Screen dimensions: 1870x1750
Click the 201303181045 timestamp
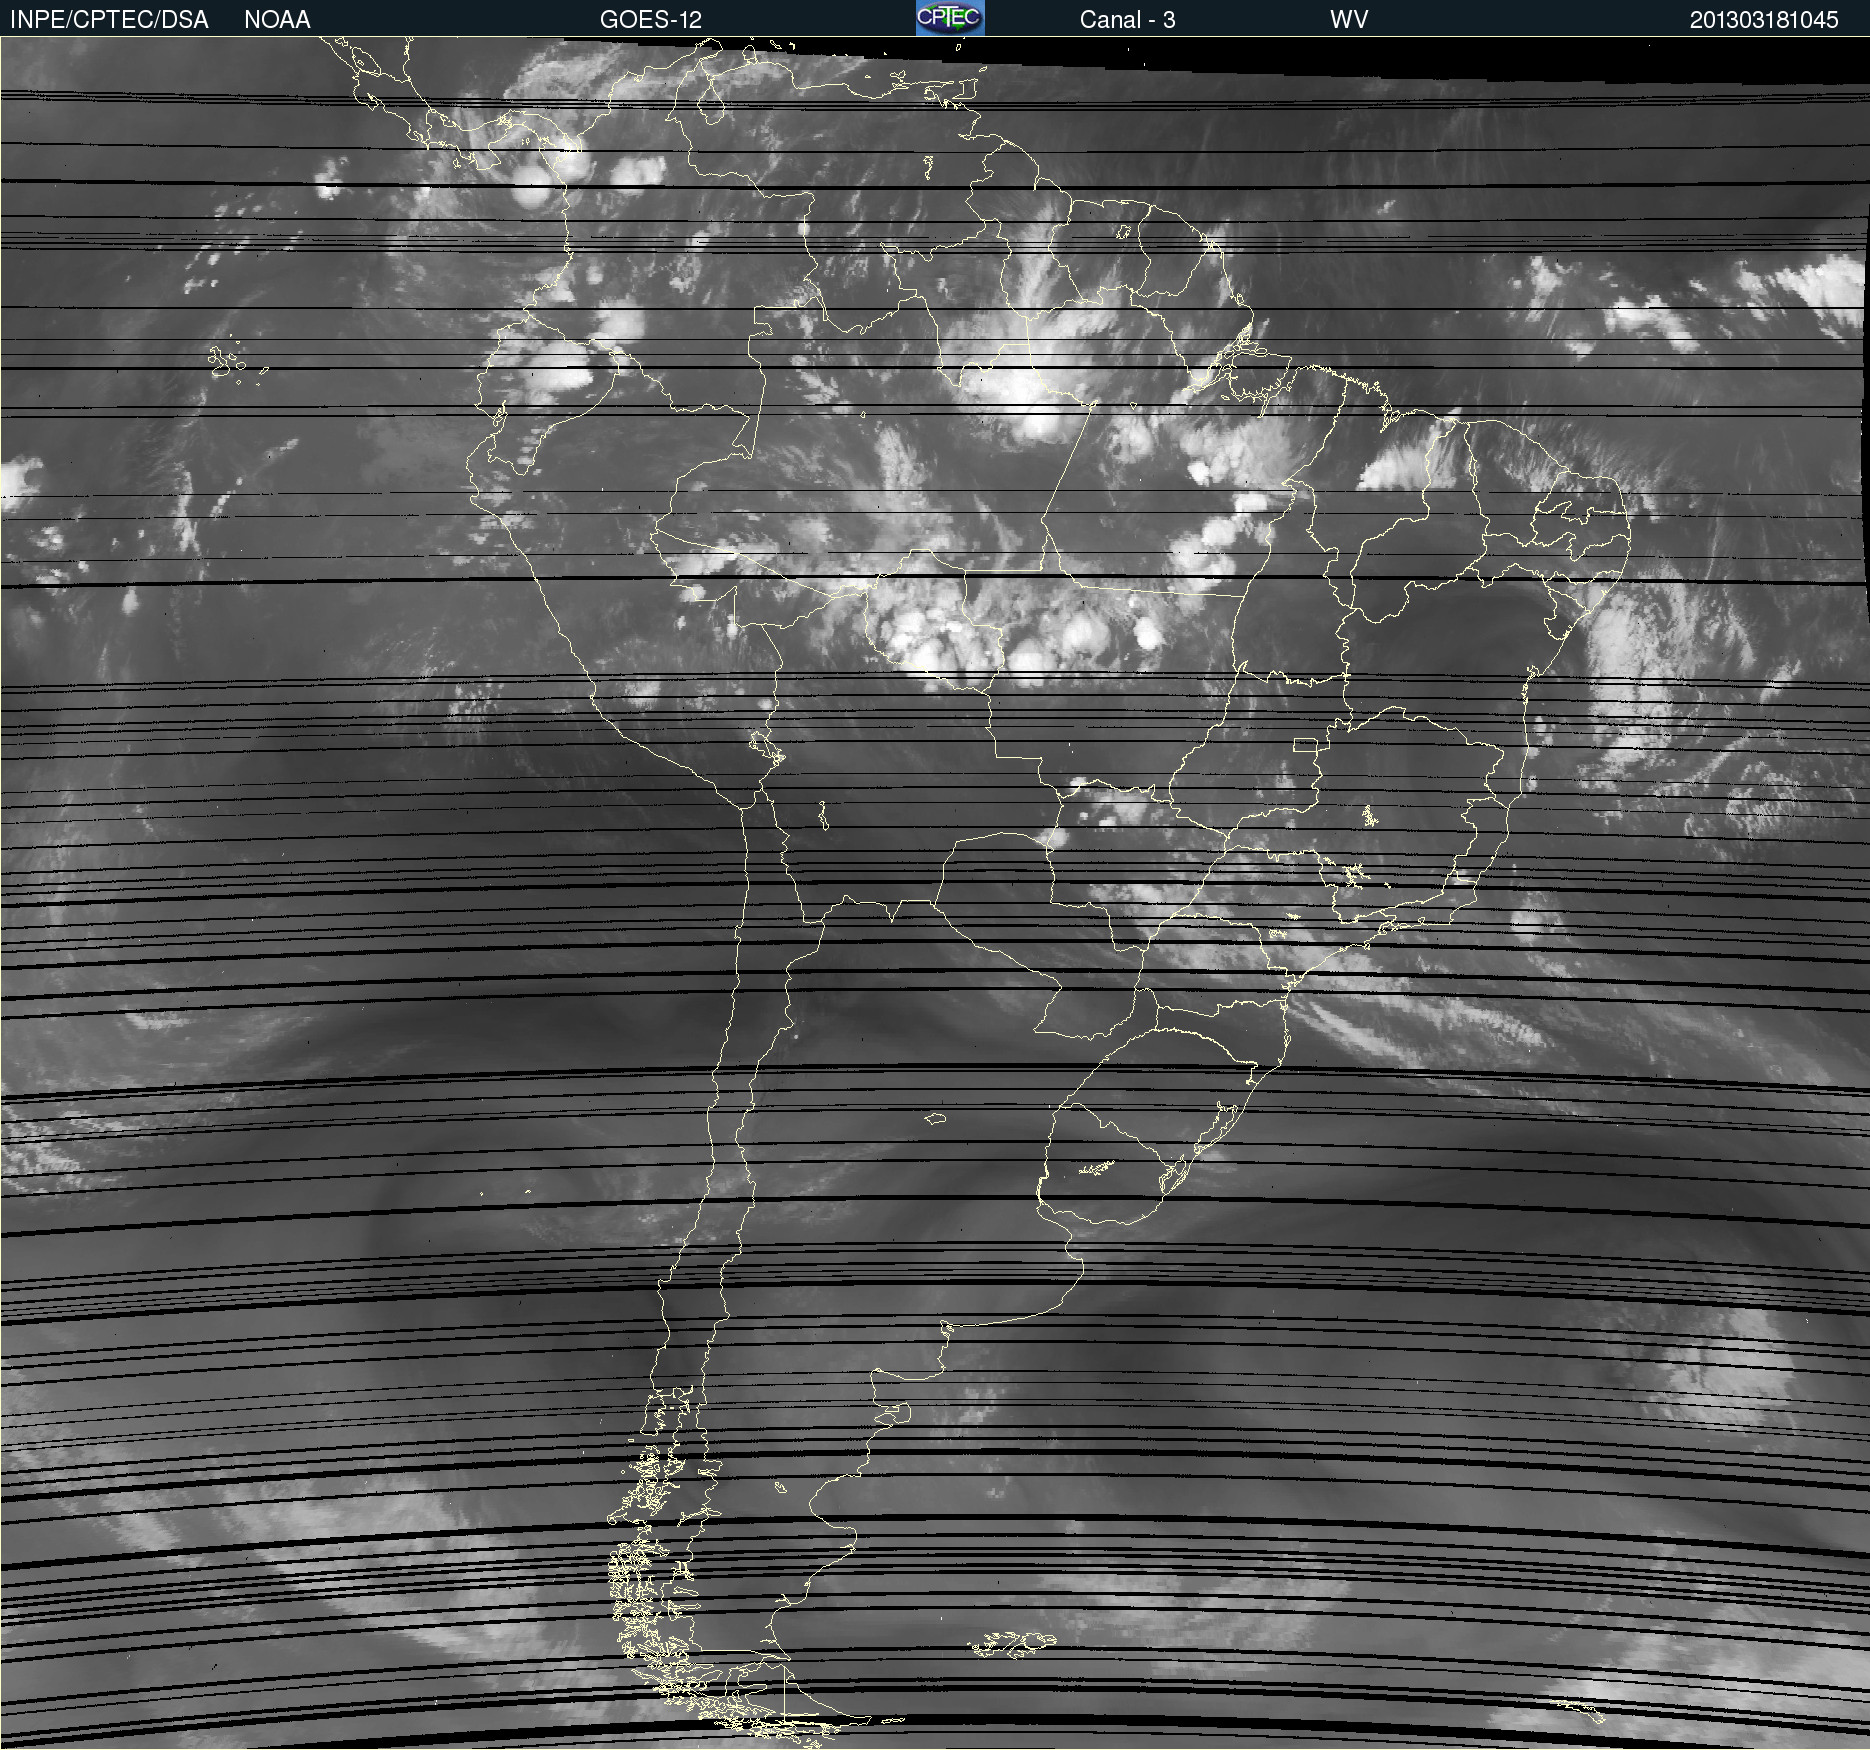point(1763,19)
